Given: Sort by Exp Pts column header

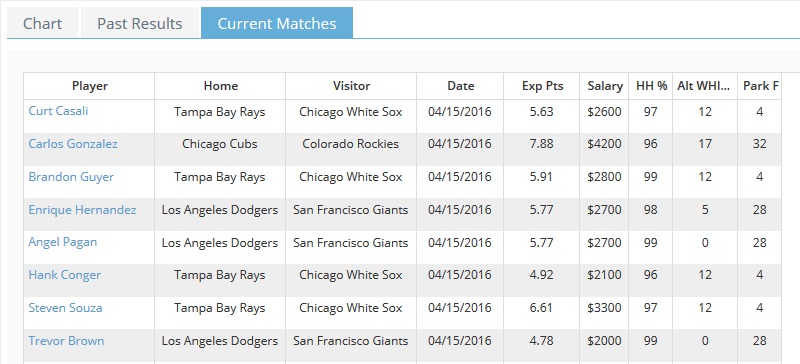Looking at the screenshot, I should point(542,86).
